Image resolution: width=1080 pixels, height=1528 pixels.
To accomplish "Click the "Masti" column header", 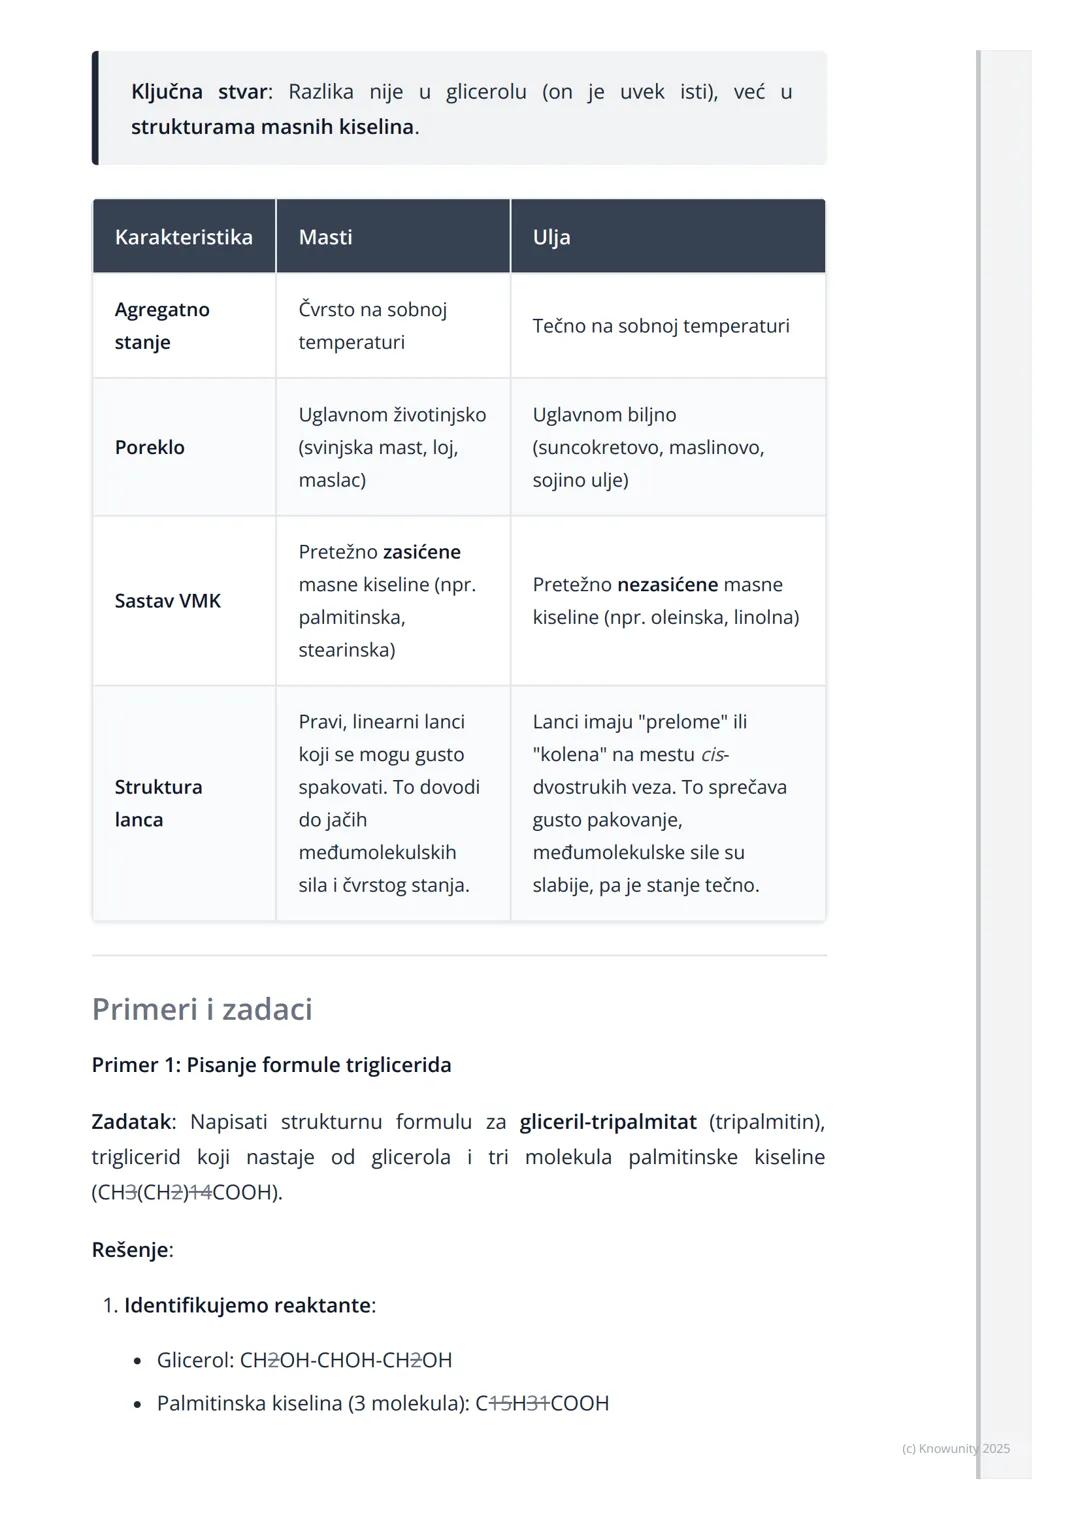I will click(325, 237).
